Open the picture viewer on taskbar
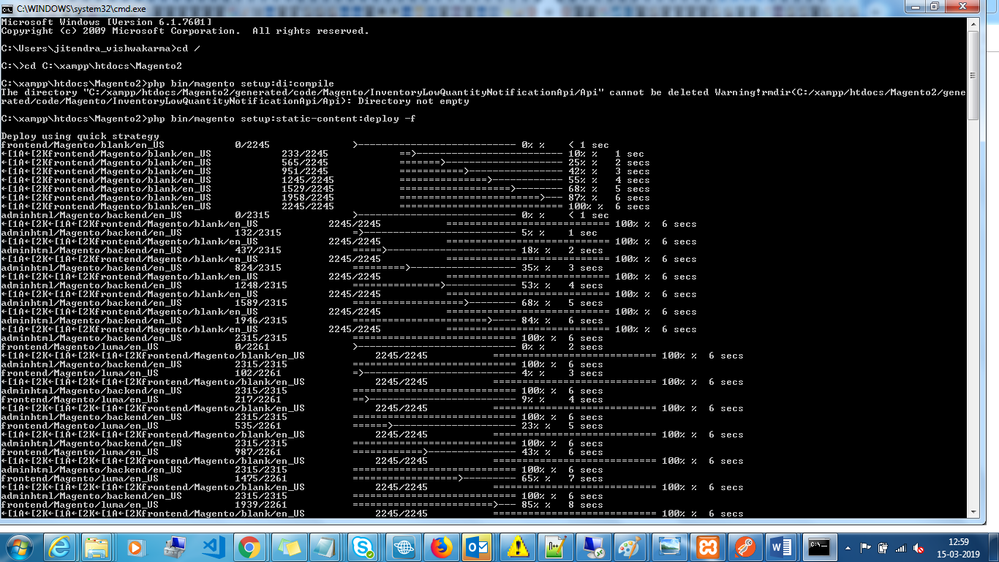 (669, 547)
